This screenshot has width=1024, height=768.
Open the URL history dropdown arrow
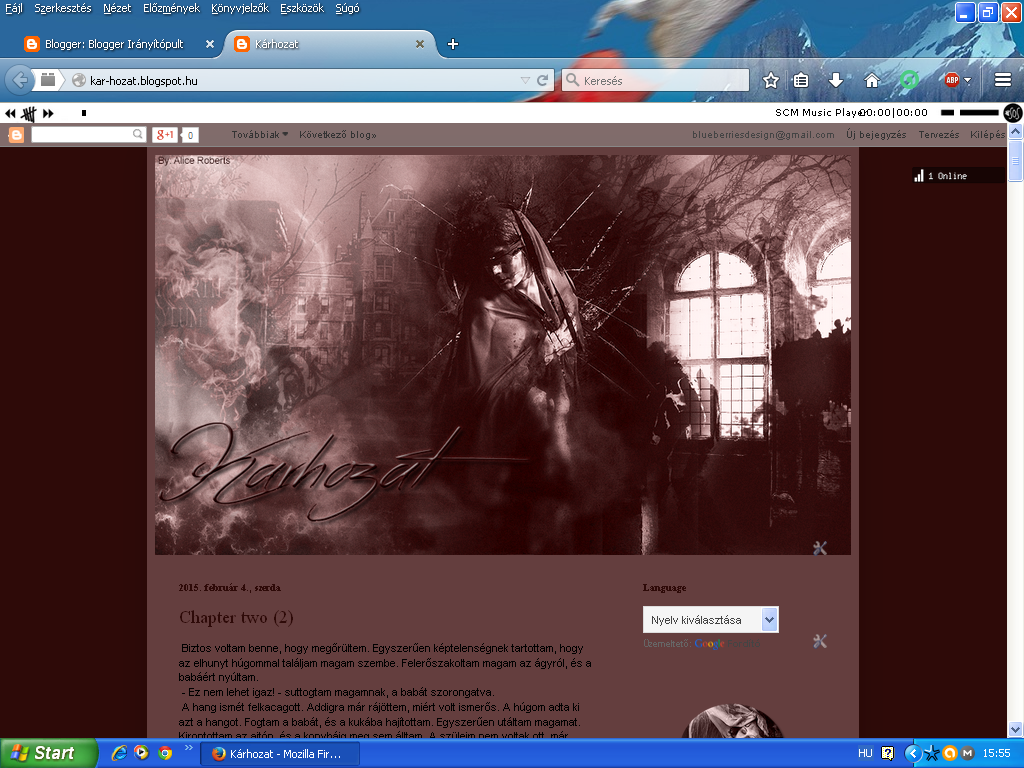(x=525, y=80)
